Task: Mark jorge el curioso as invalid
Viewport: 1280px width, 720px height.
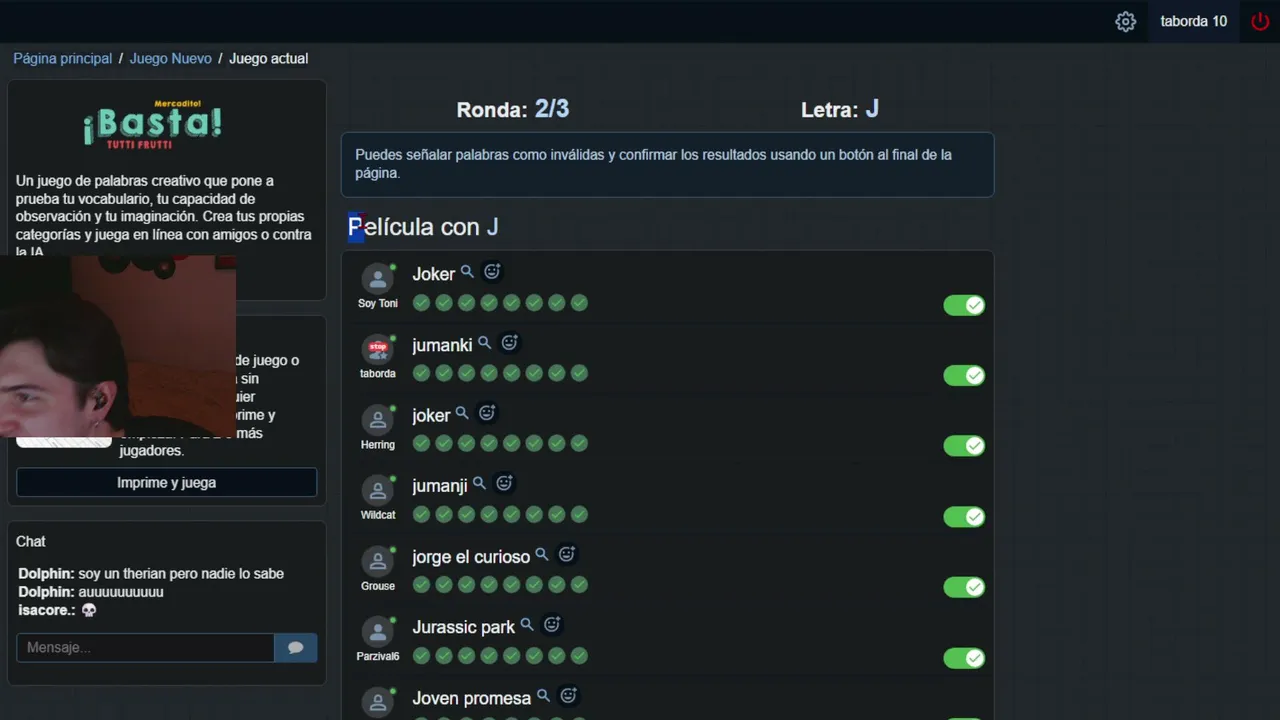Action: (x=964, y=587)
